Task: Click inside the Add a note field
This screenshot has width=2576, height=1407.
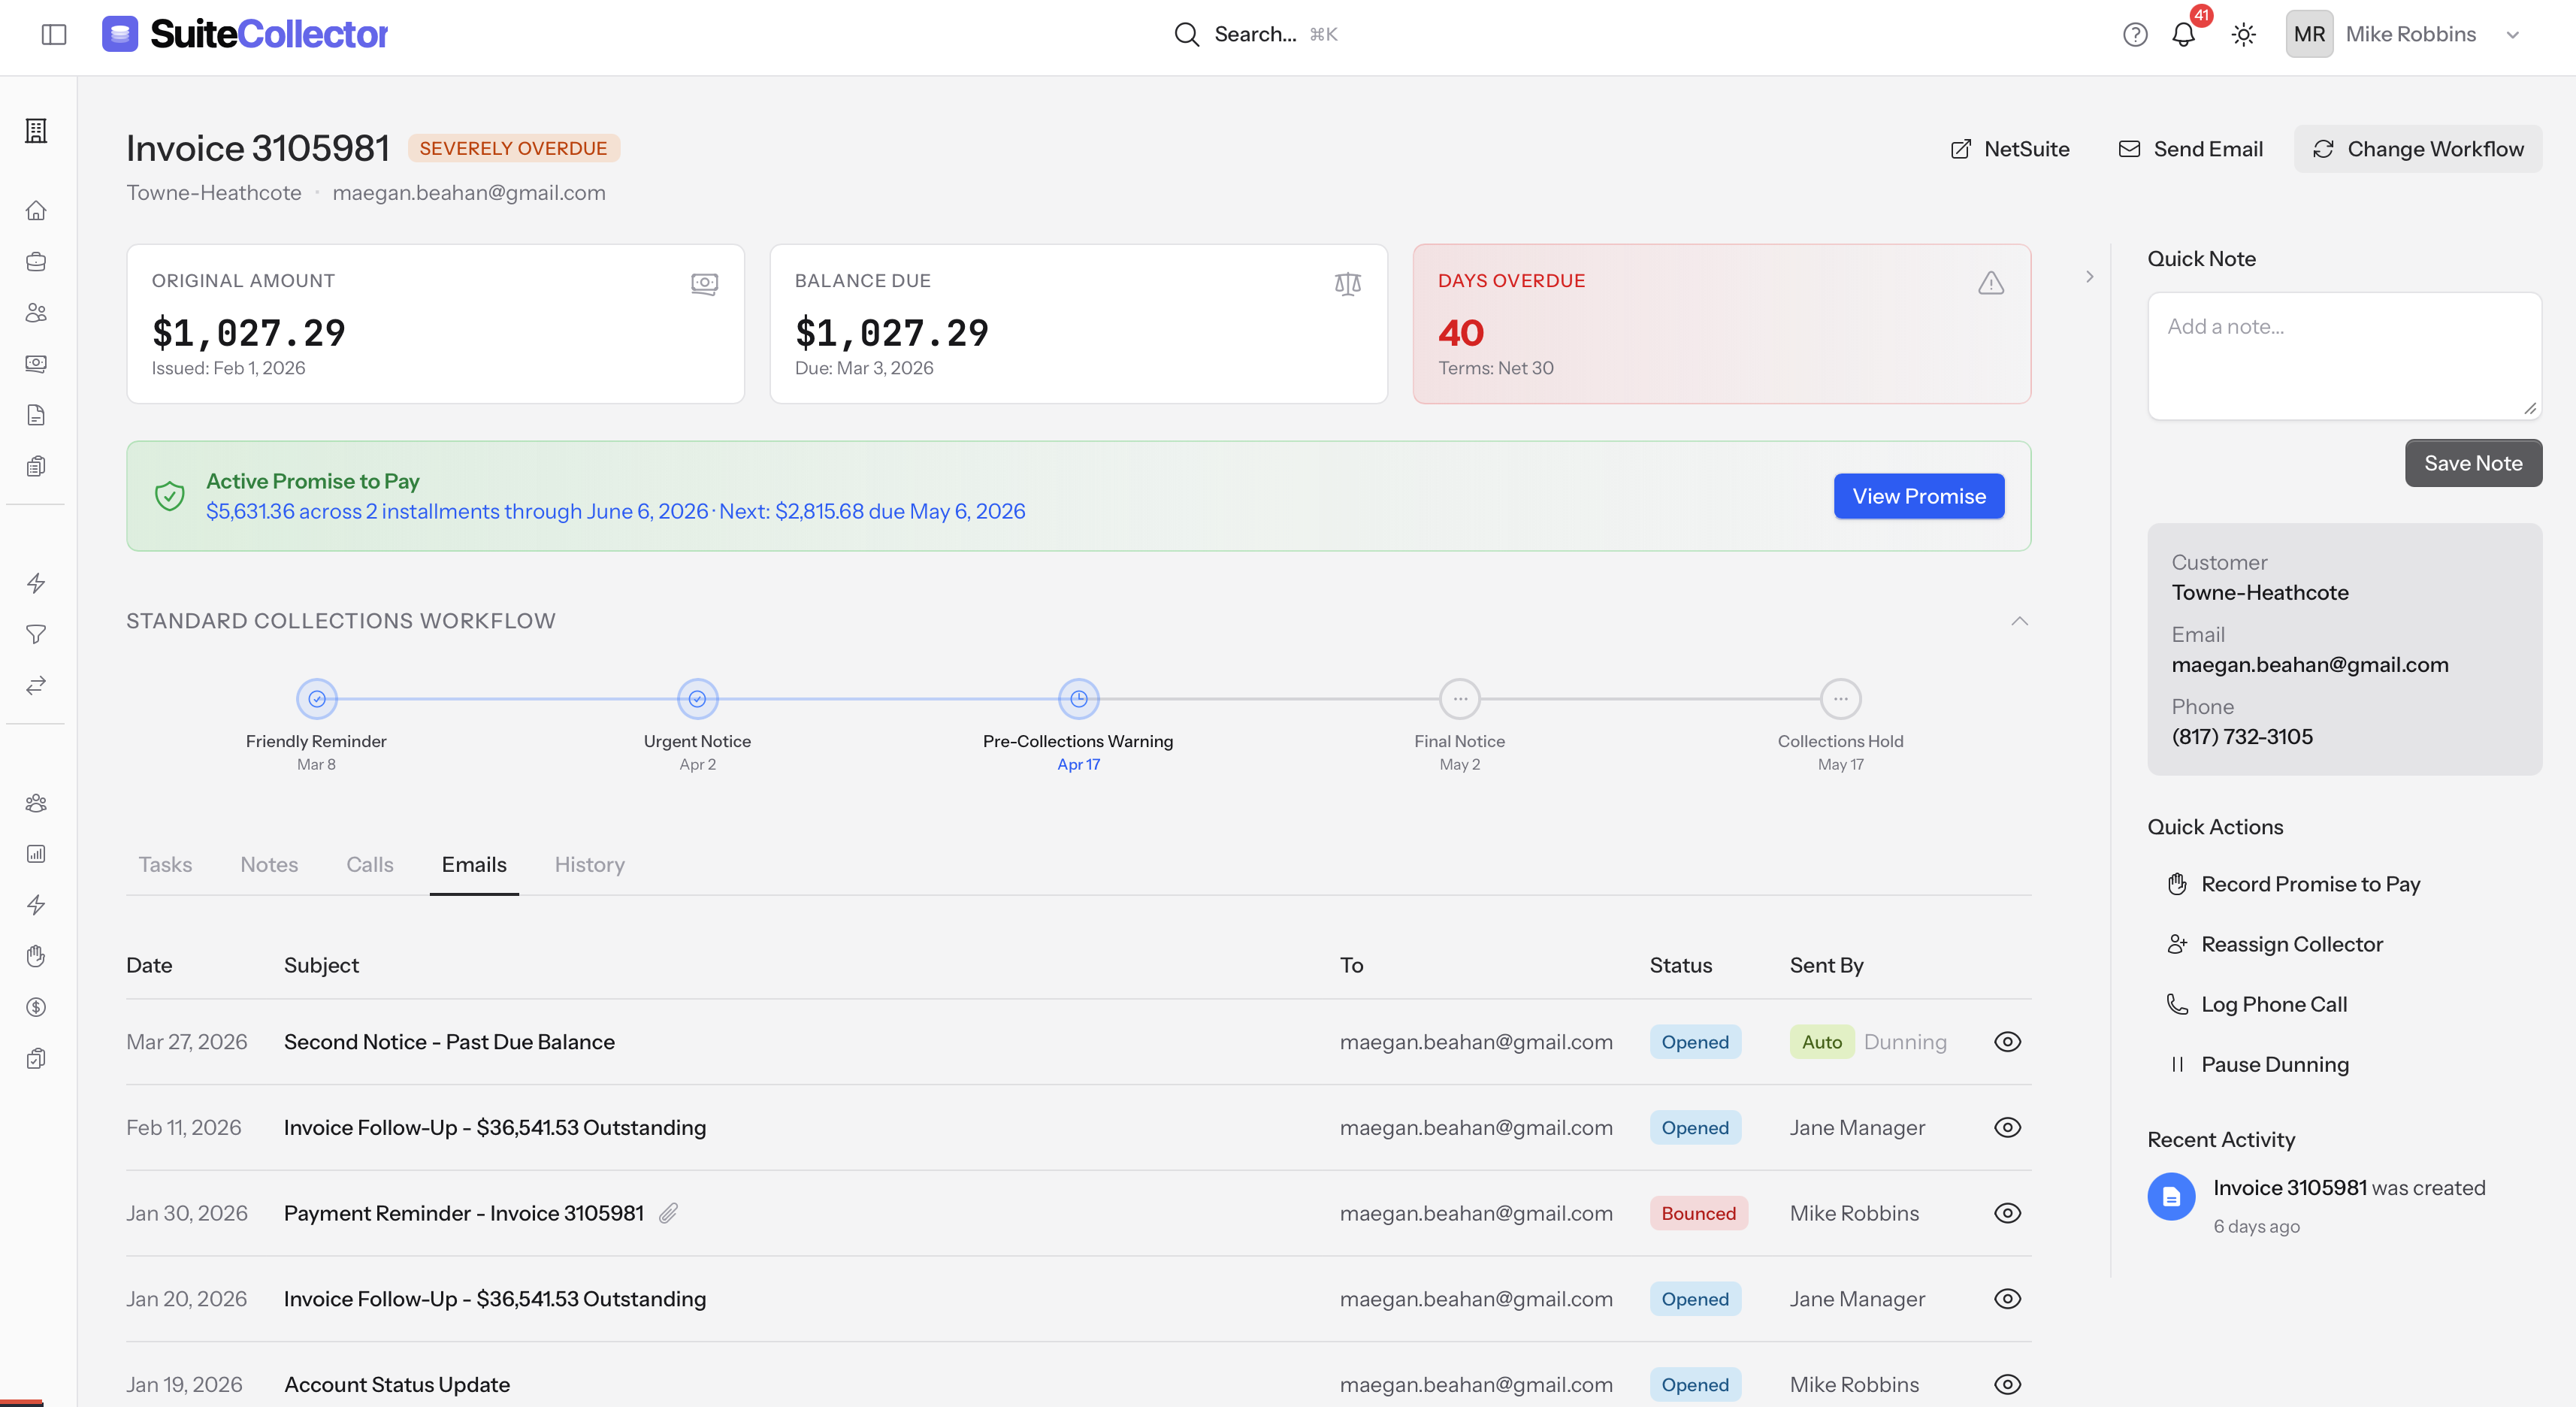Action: [2344, 355]
